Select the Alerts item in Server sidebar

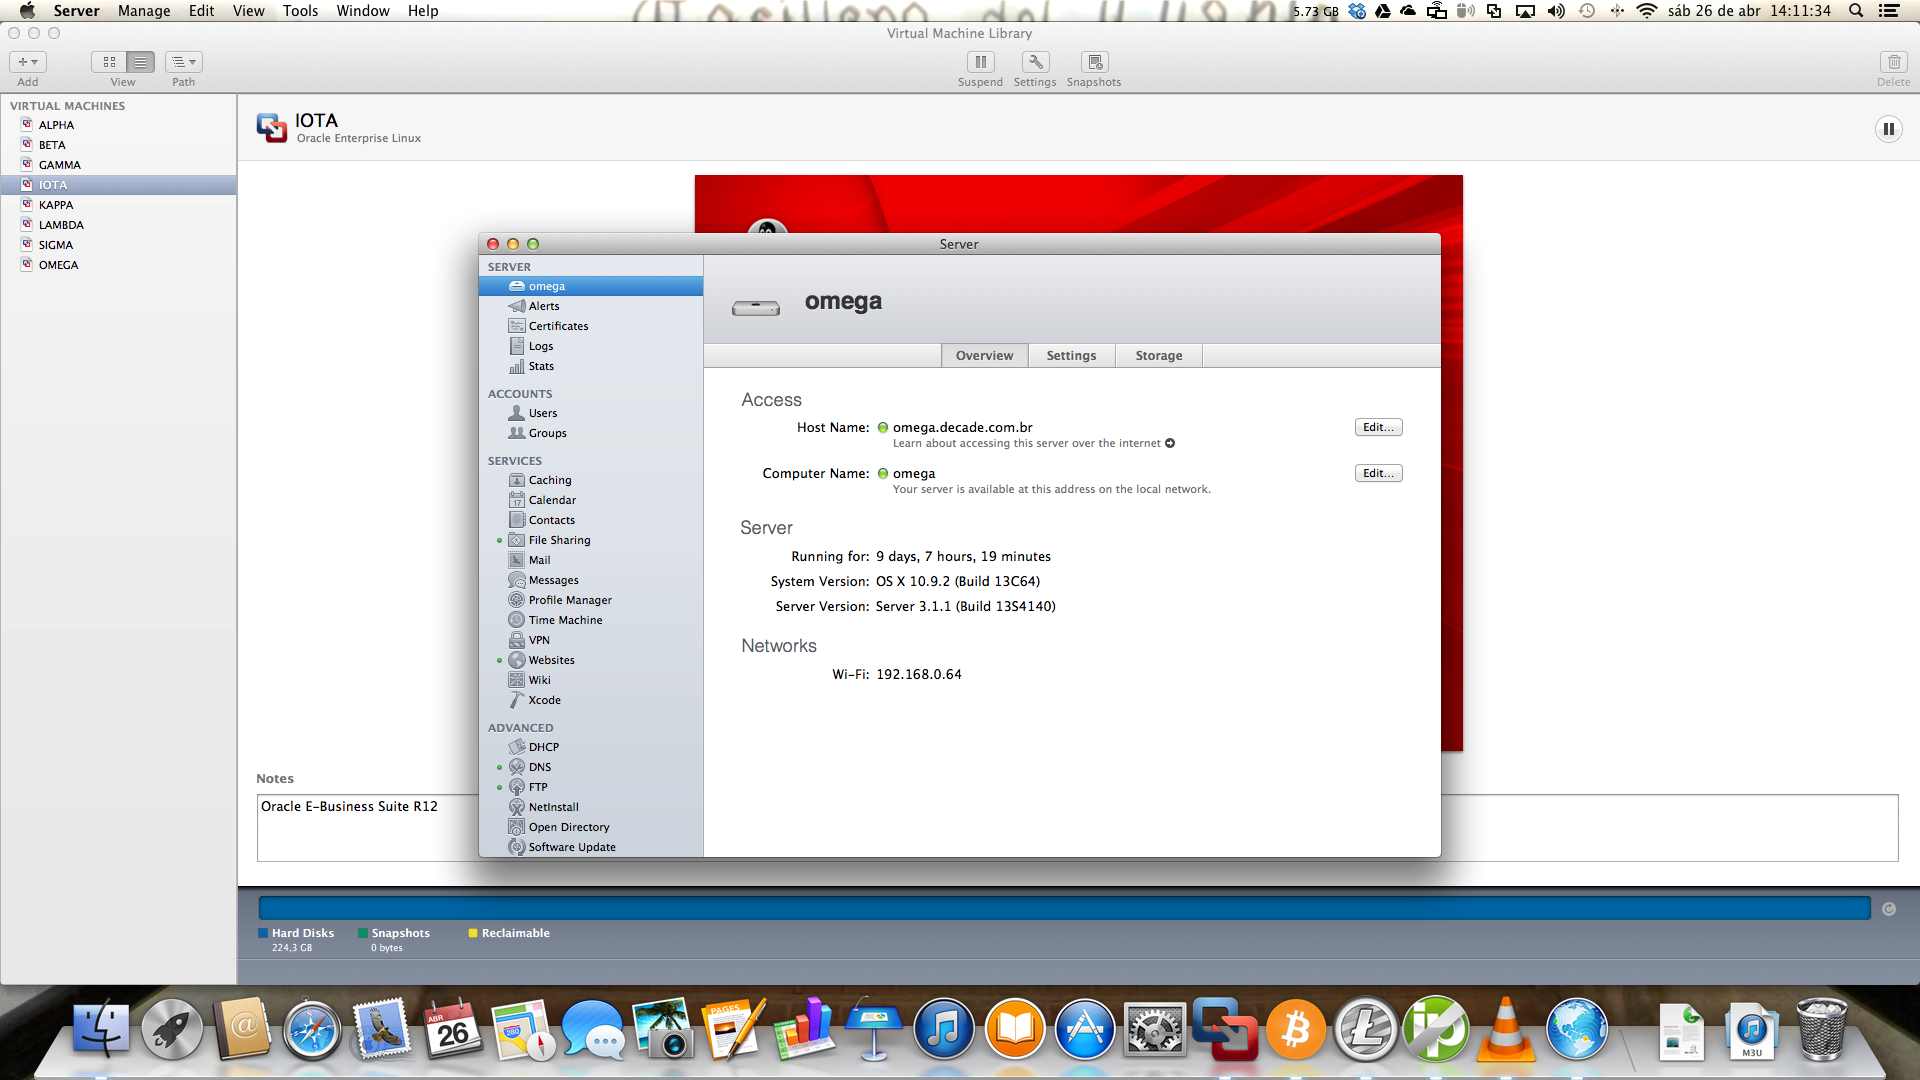[590, 306]
